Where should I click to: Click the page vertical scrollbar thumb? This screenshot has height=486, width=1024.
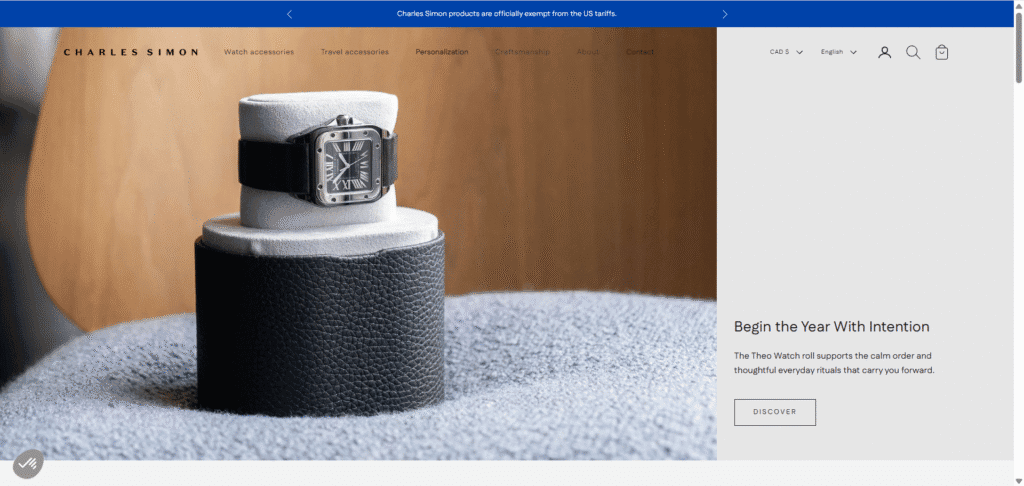1018,47
